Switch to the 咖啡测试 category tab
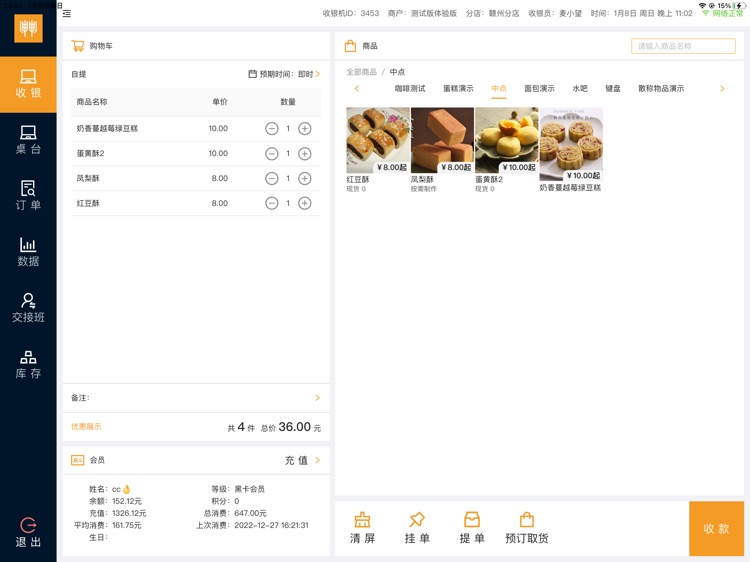The width and height of the screenshot is (750, 562). tap(410, 88)
